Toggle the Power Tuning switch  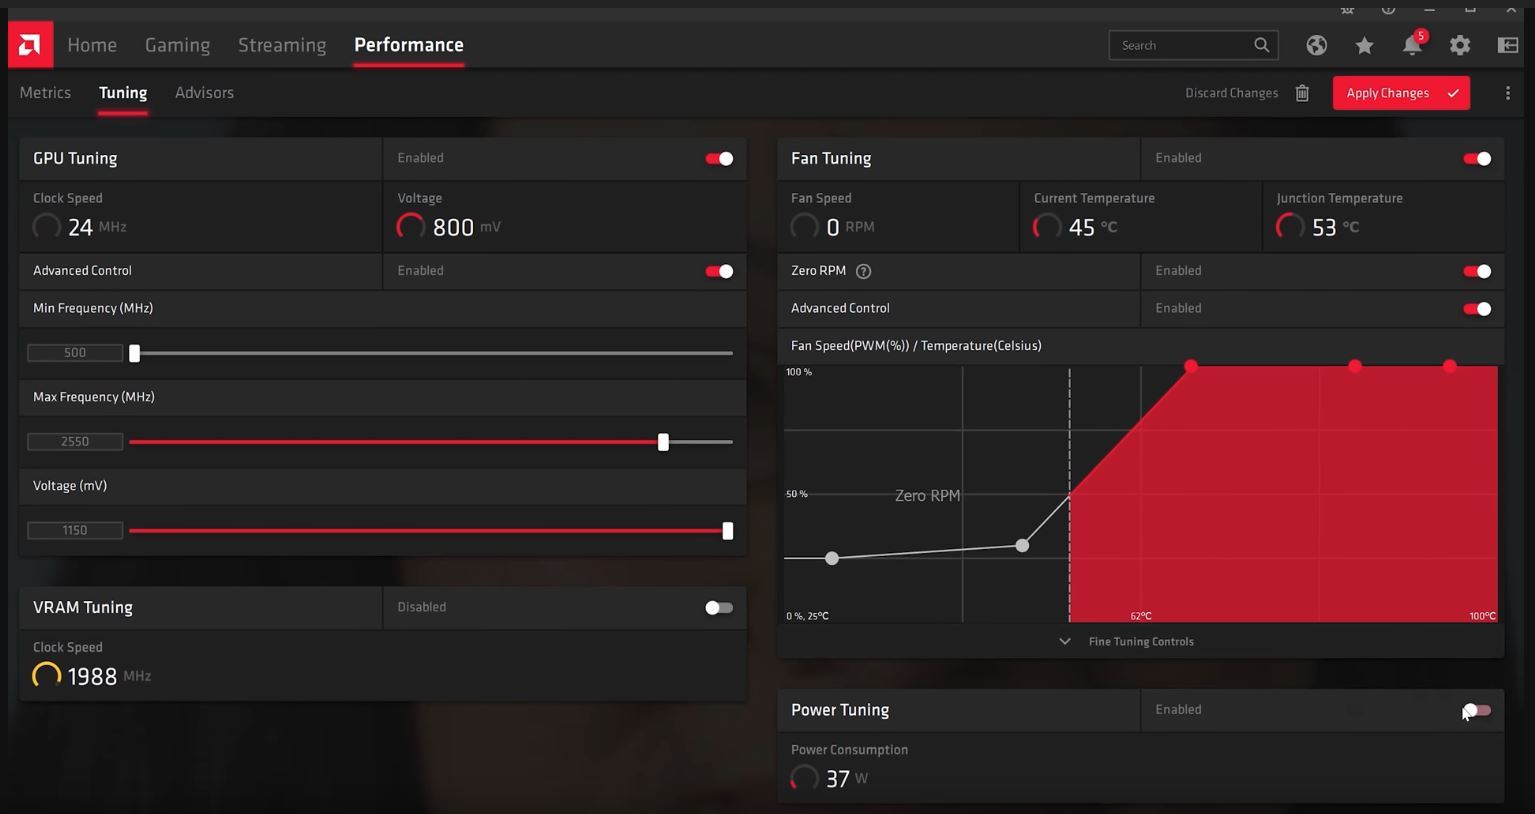coord(1477,711)
